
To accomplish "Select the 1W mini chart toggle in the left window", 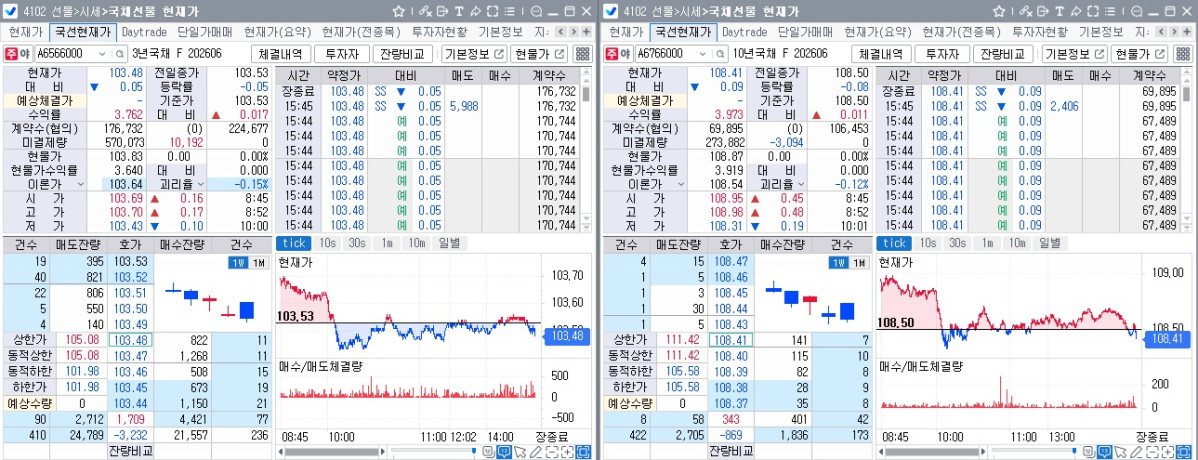I will point(237,263).
